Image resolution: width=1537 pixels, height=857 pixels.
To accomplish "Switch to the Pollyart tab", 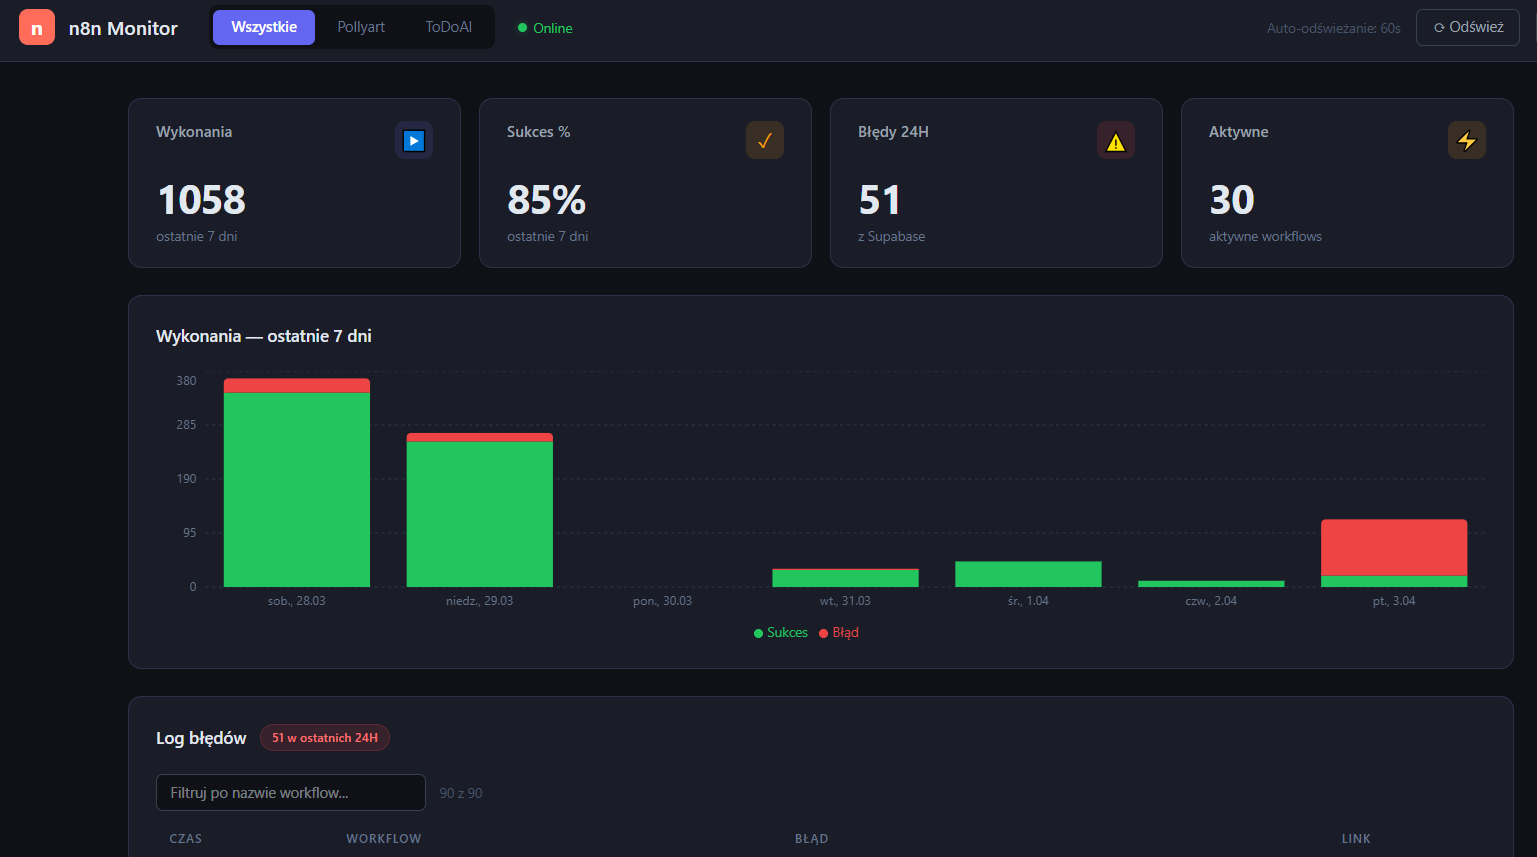I will click(x=361, y=27).
